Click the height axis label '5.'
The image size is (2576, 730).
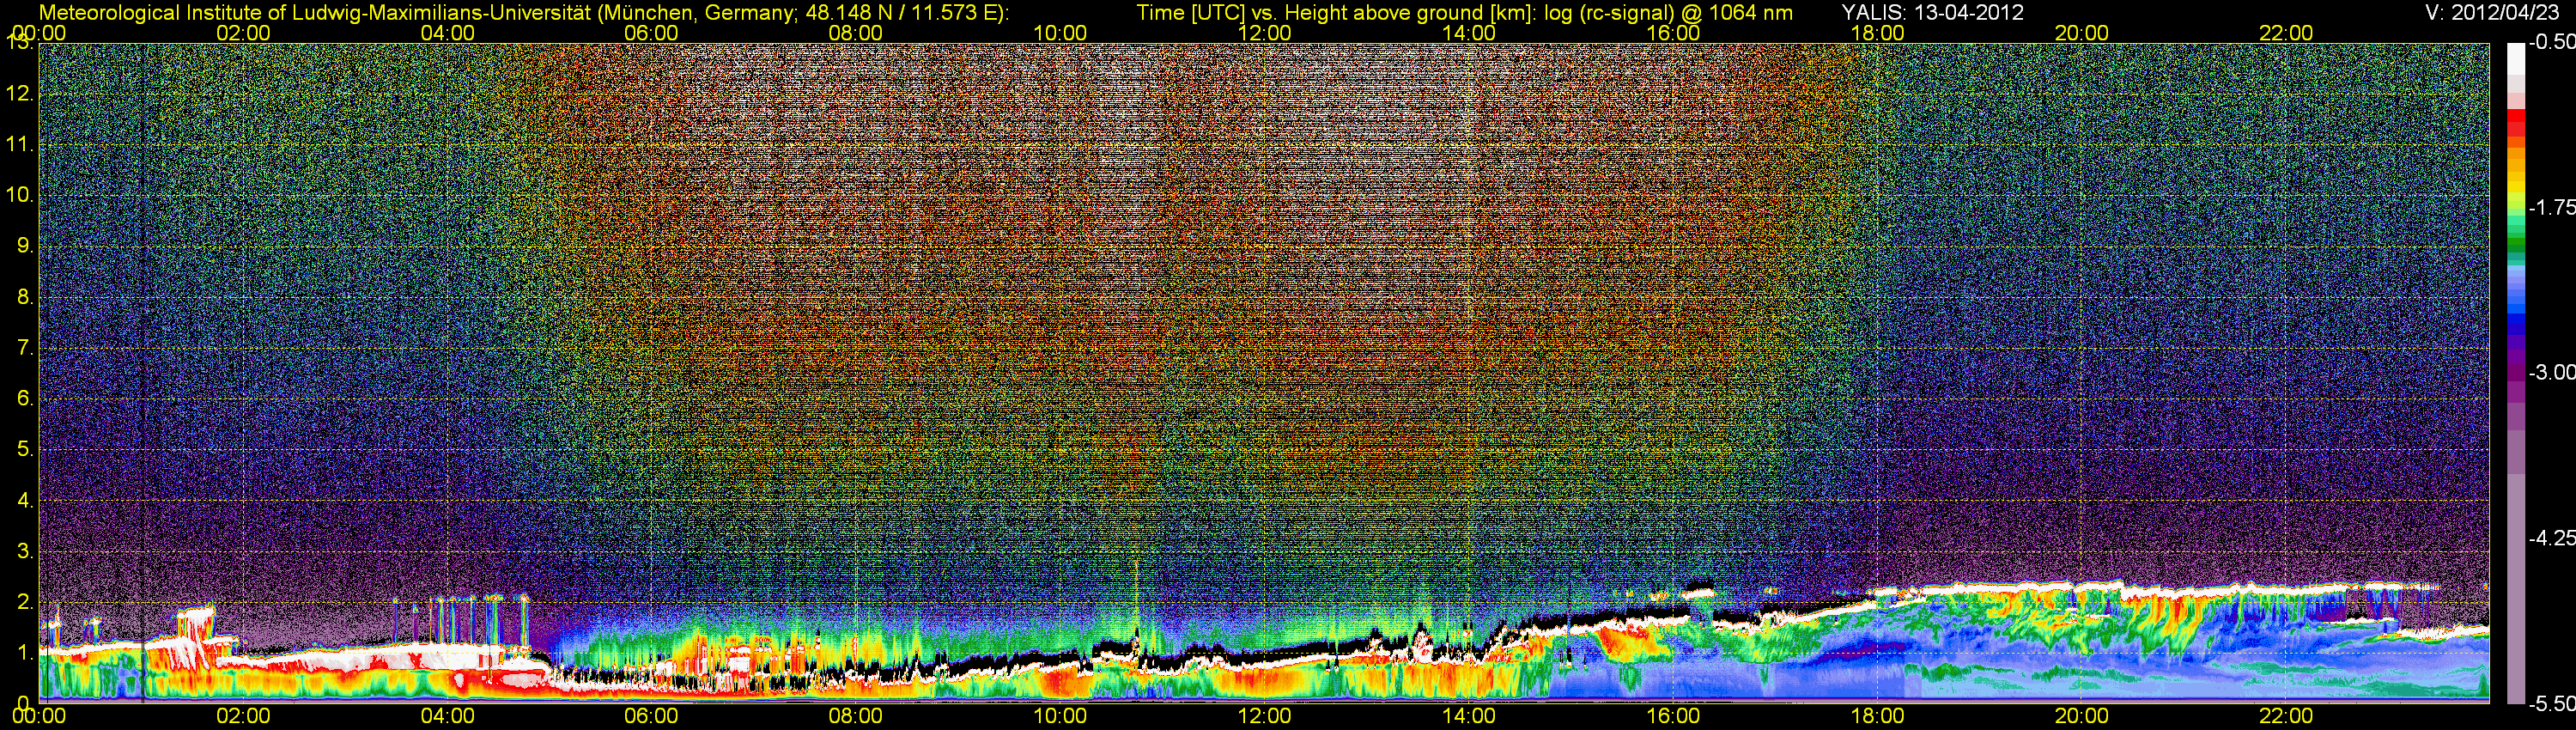point(25,449)
